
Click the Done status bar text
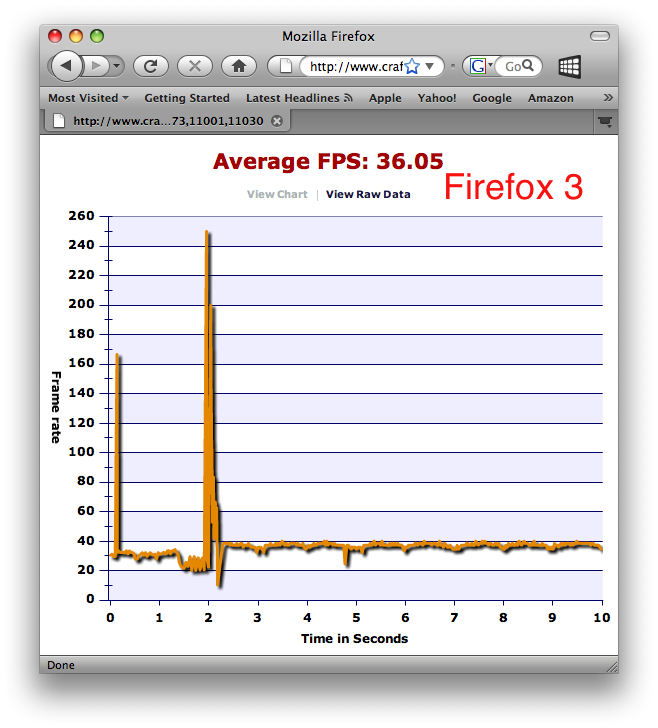(61, 665)
